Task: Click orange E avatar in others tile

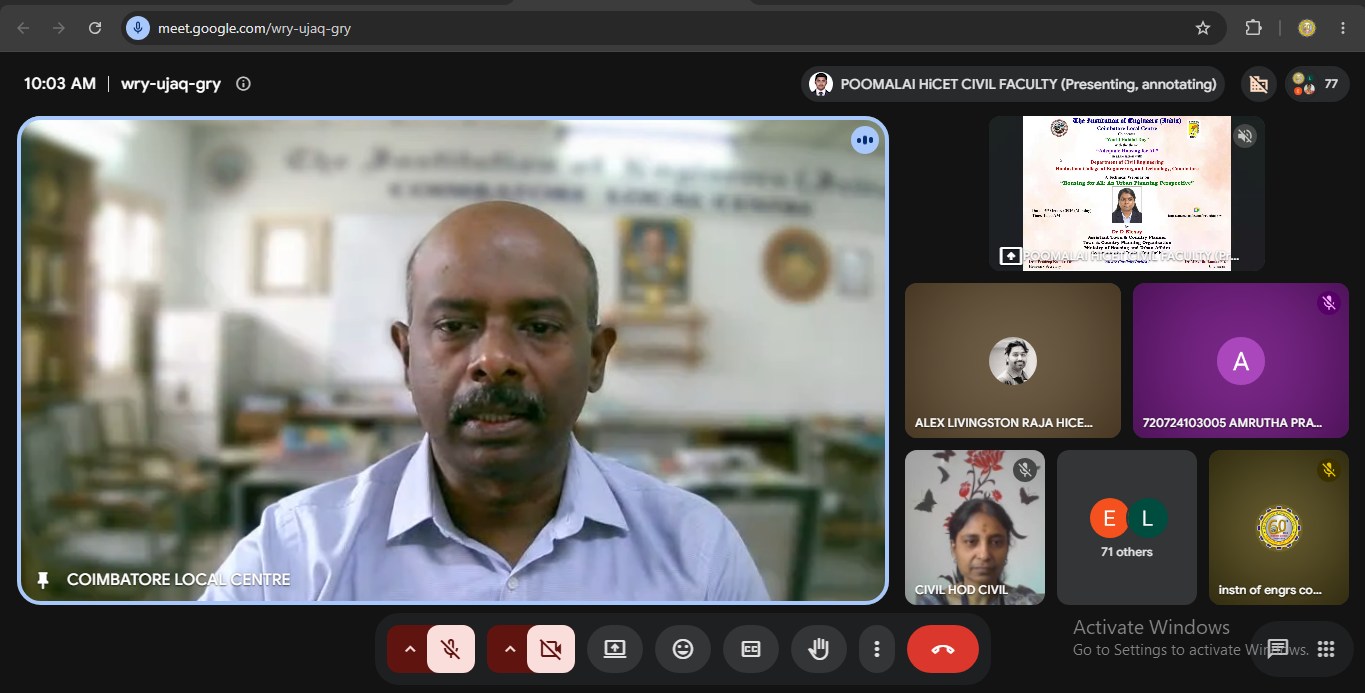Action: [1108, 518]
